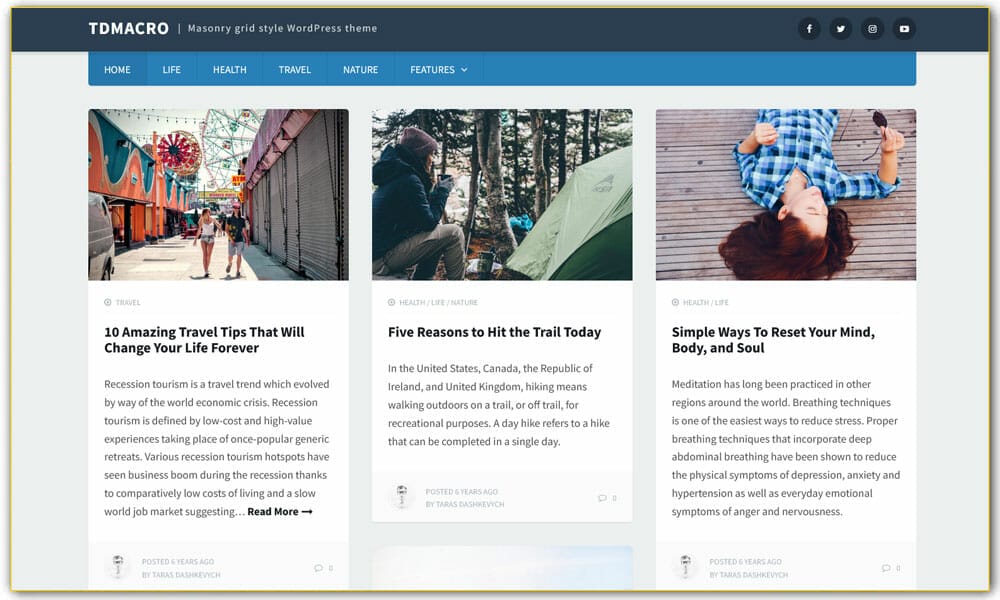Click the Read More link

click(280, 512)
